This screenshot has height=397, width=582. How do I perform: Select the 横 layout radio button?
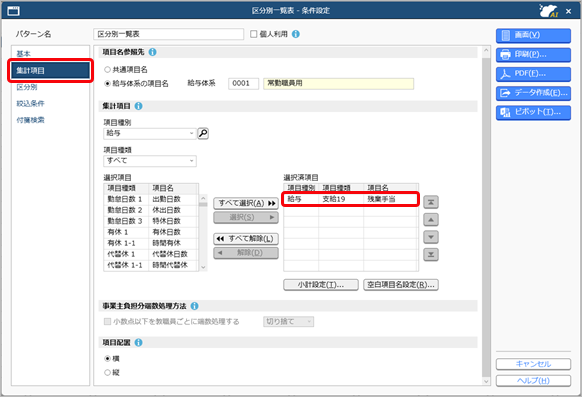(107, 359)
